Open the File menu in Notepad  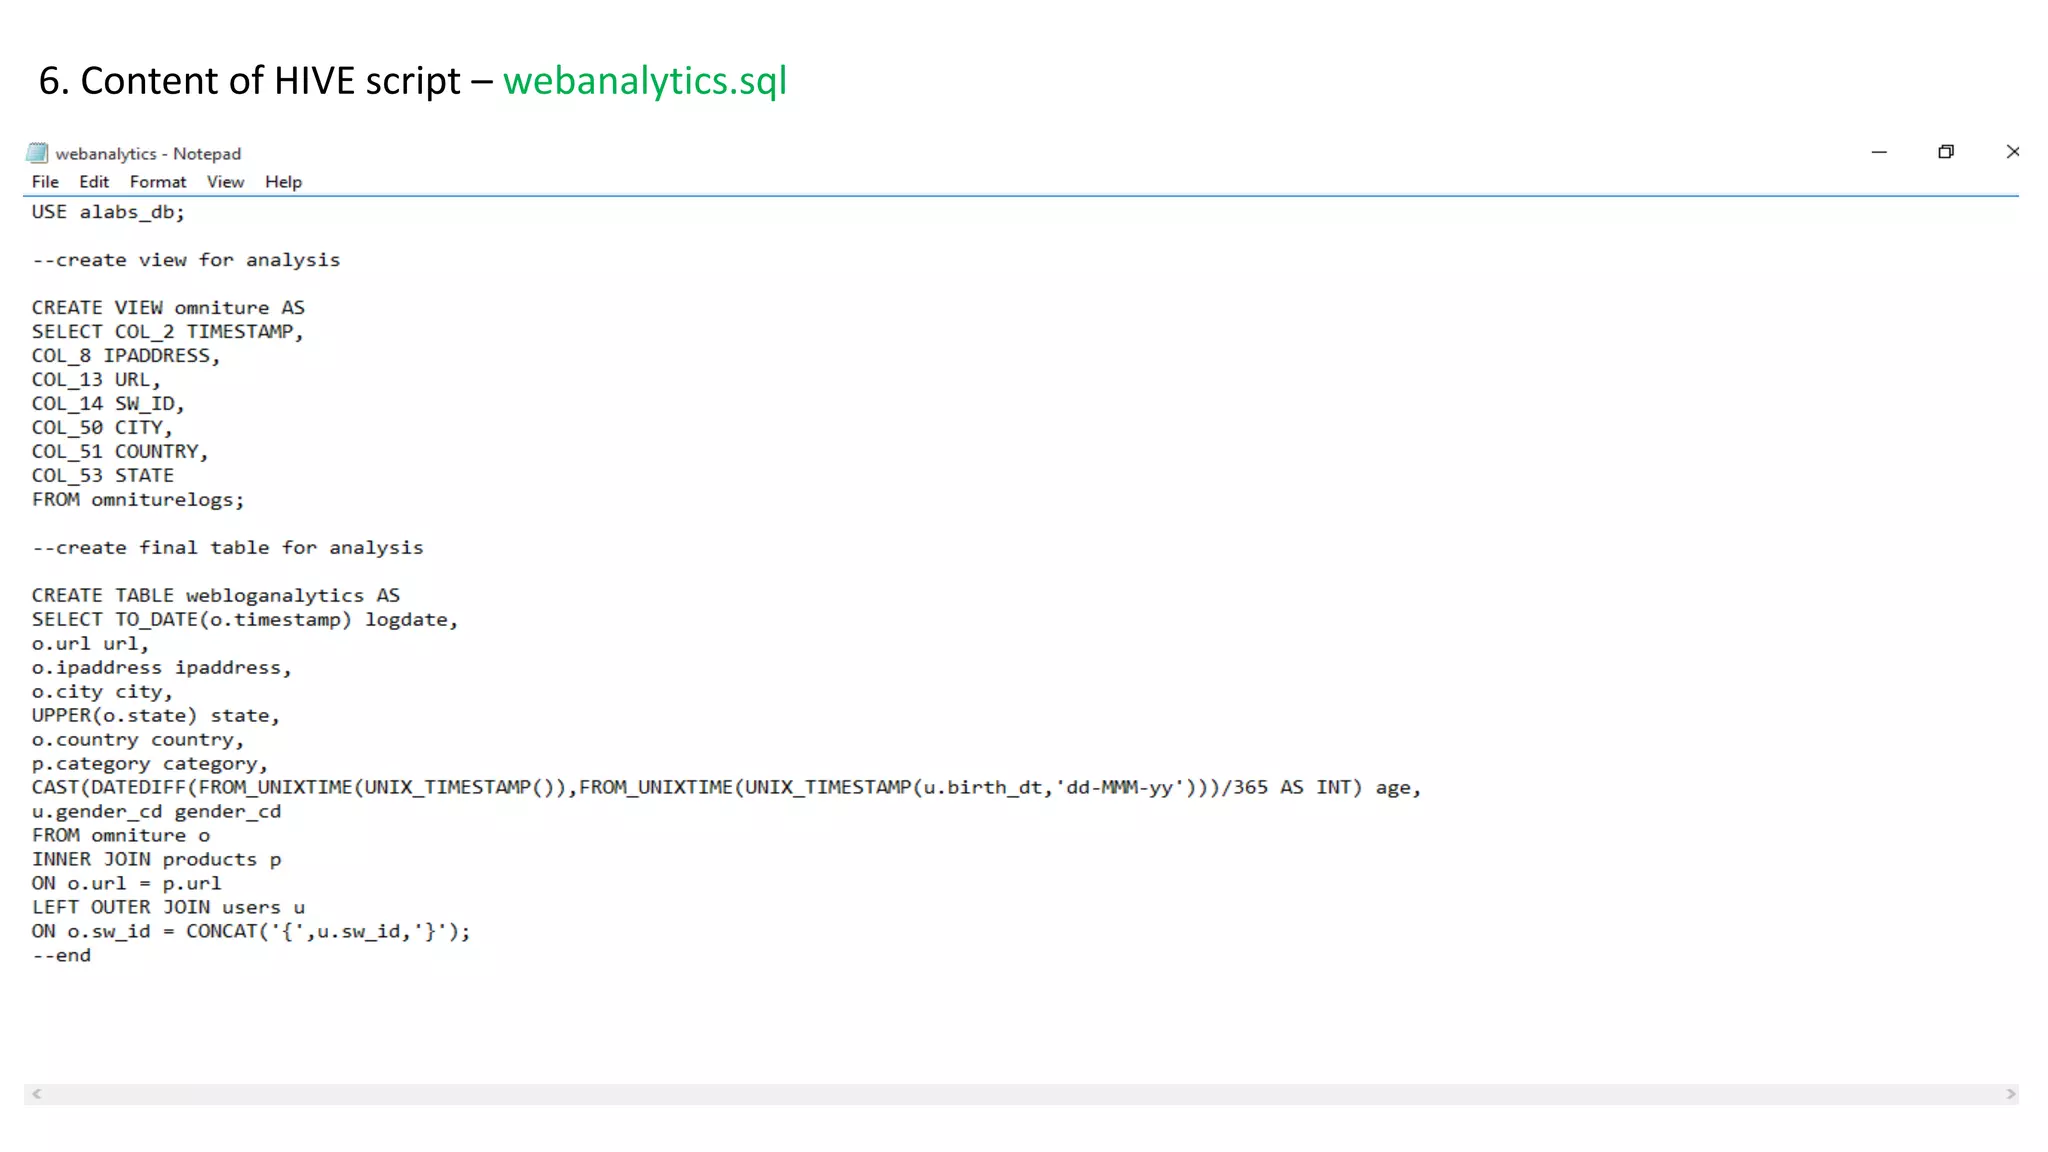(x=45, y=182)
